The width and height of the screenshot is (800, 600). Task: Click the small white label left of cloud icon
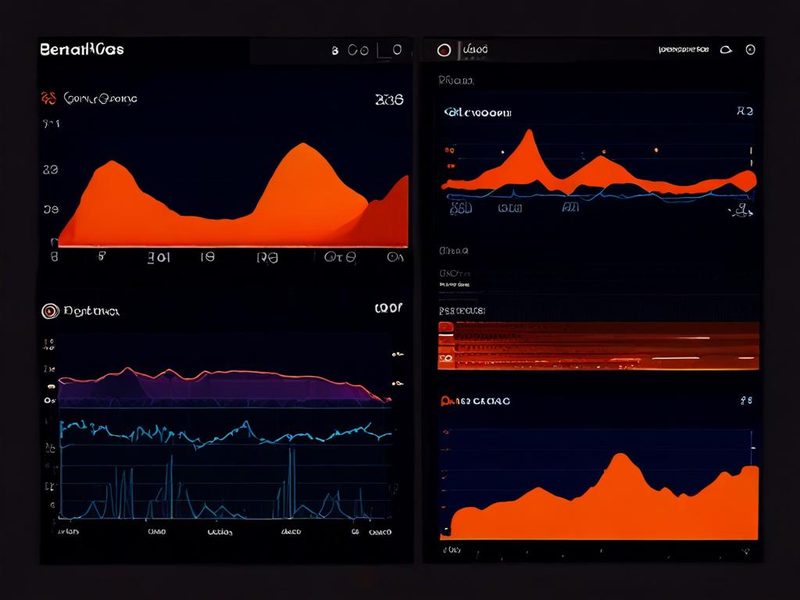point(684,49)
